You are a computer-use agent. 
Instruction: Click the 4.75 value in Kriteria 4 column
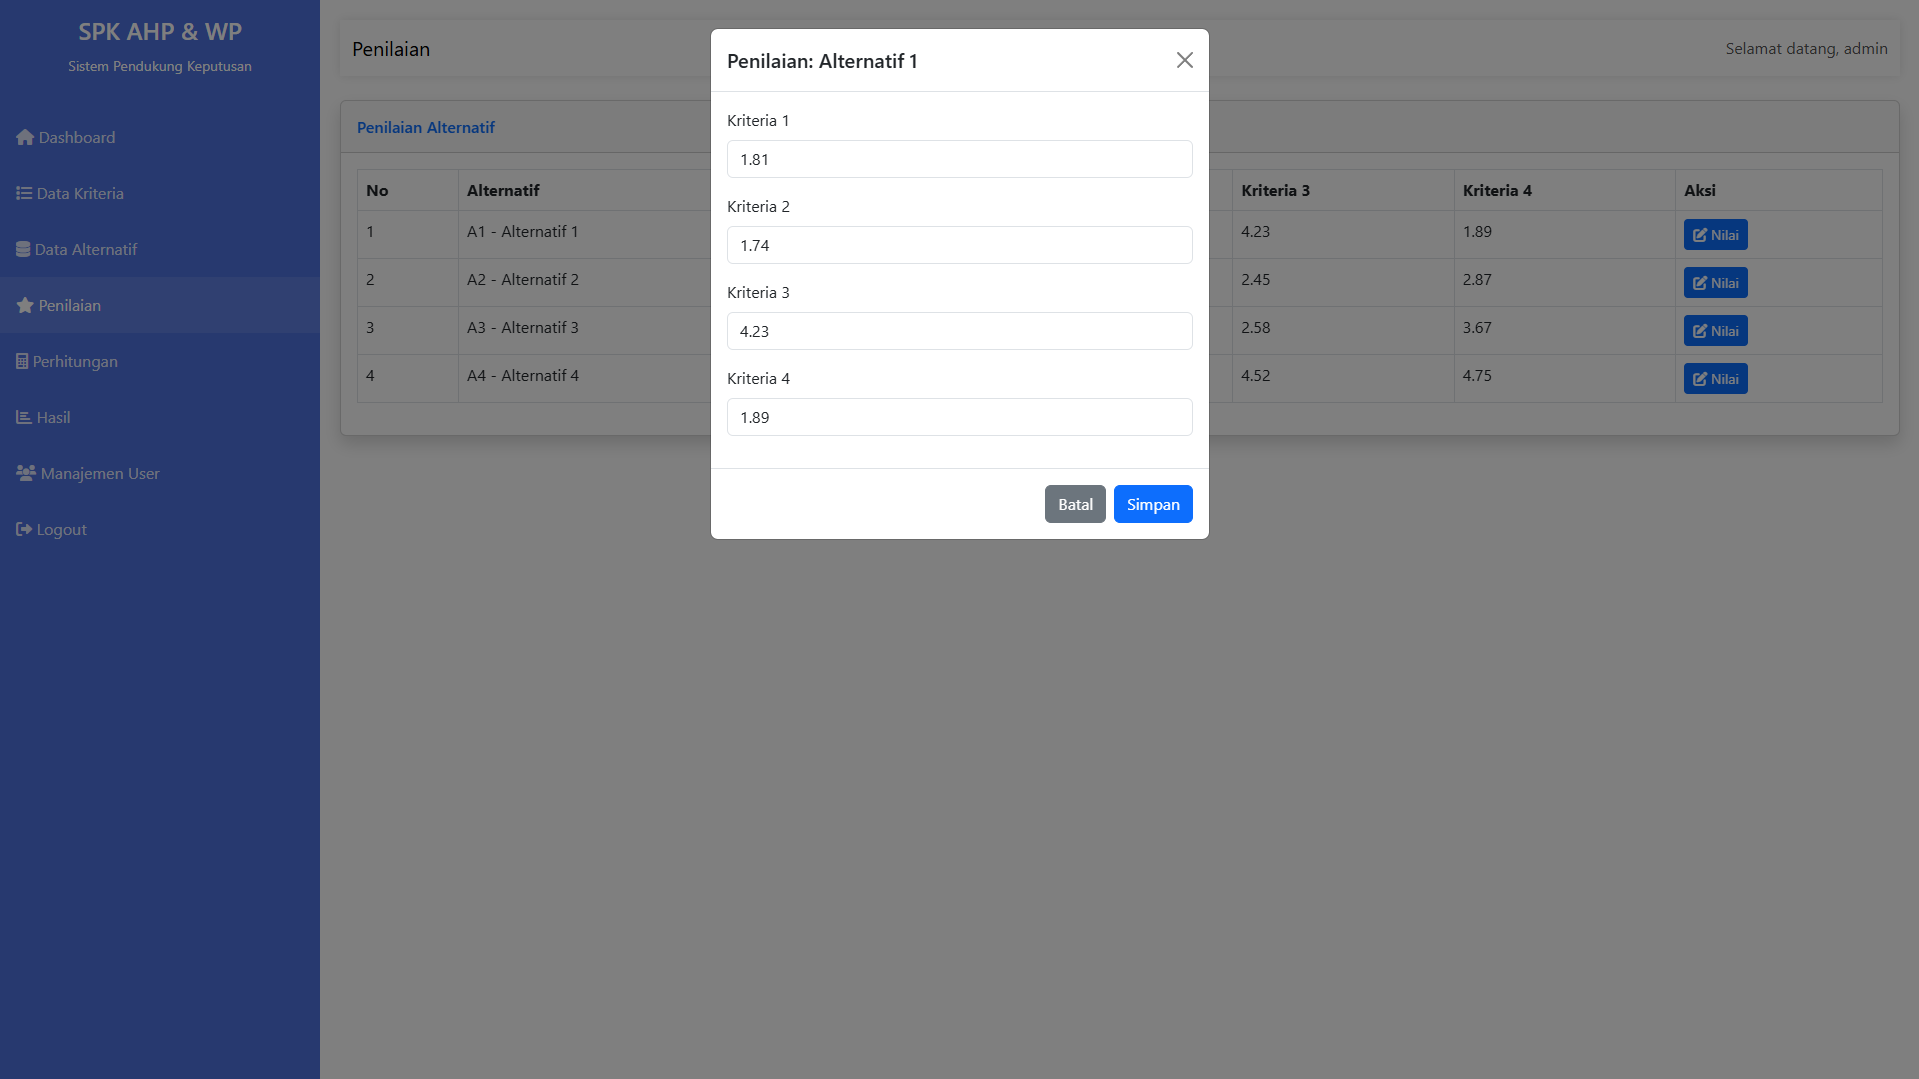click(1477, 376)
